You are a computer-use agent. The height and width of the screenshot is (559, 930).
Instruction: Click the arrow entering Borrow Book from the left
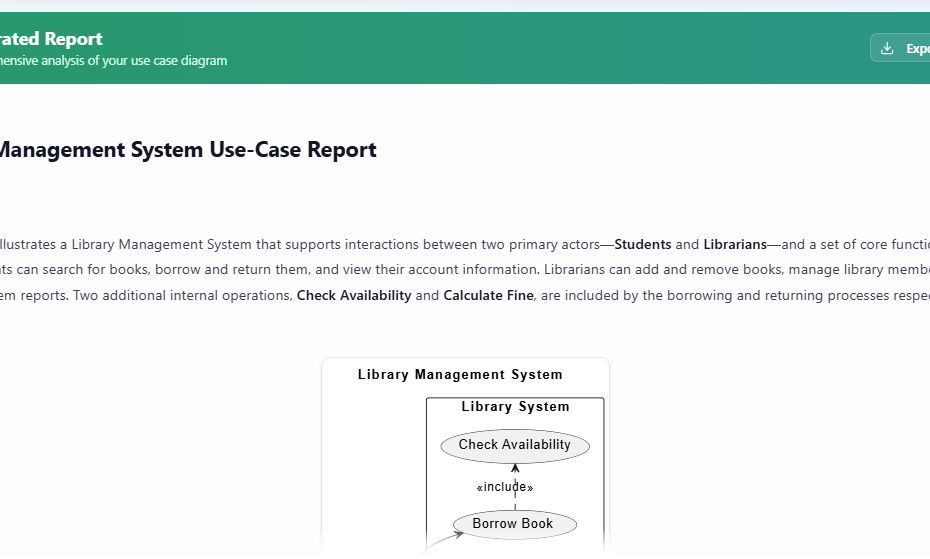pyautogui.click(x=443, y=540)
